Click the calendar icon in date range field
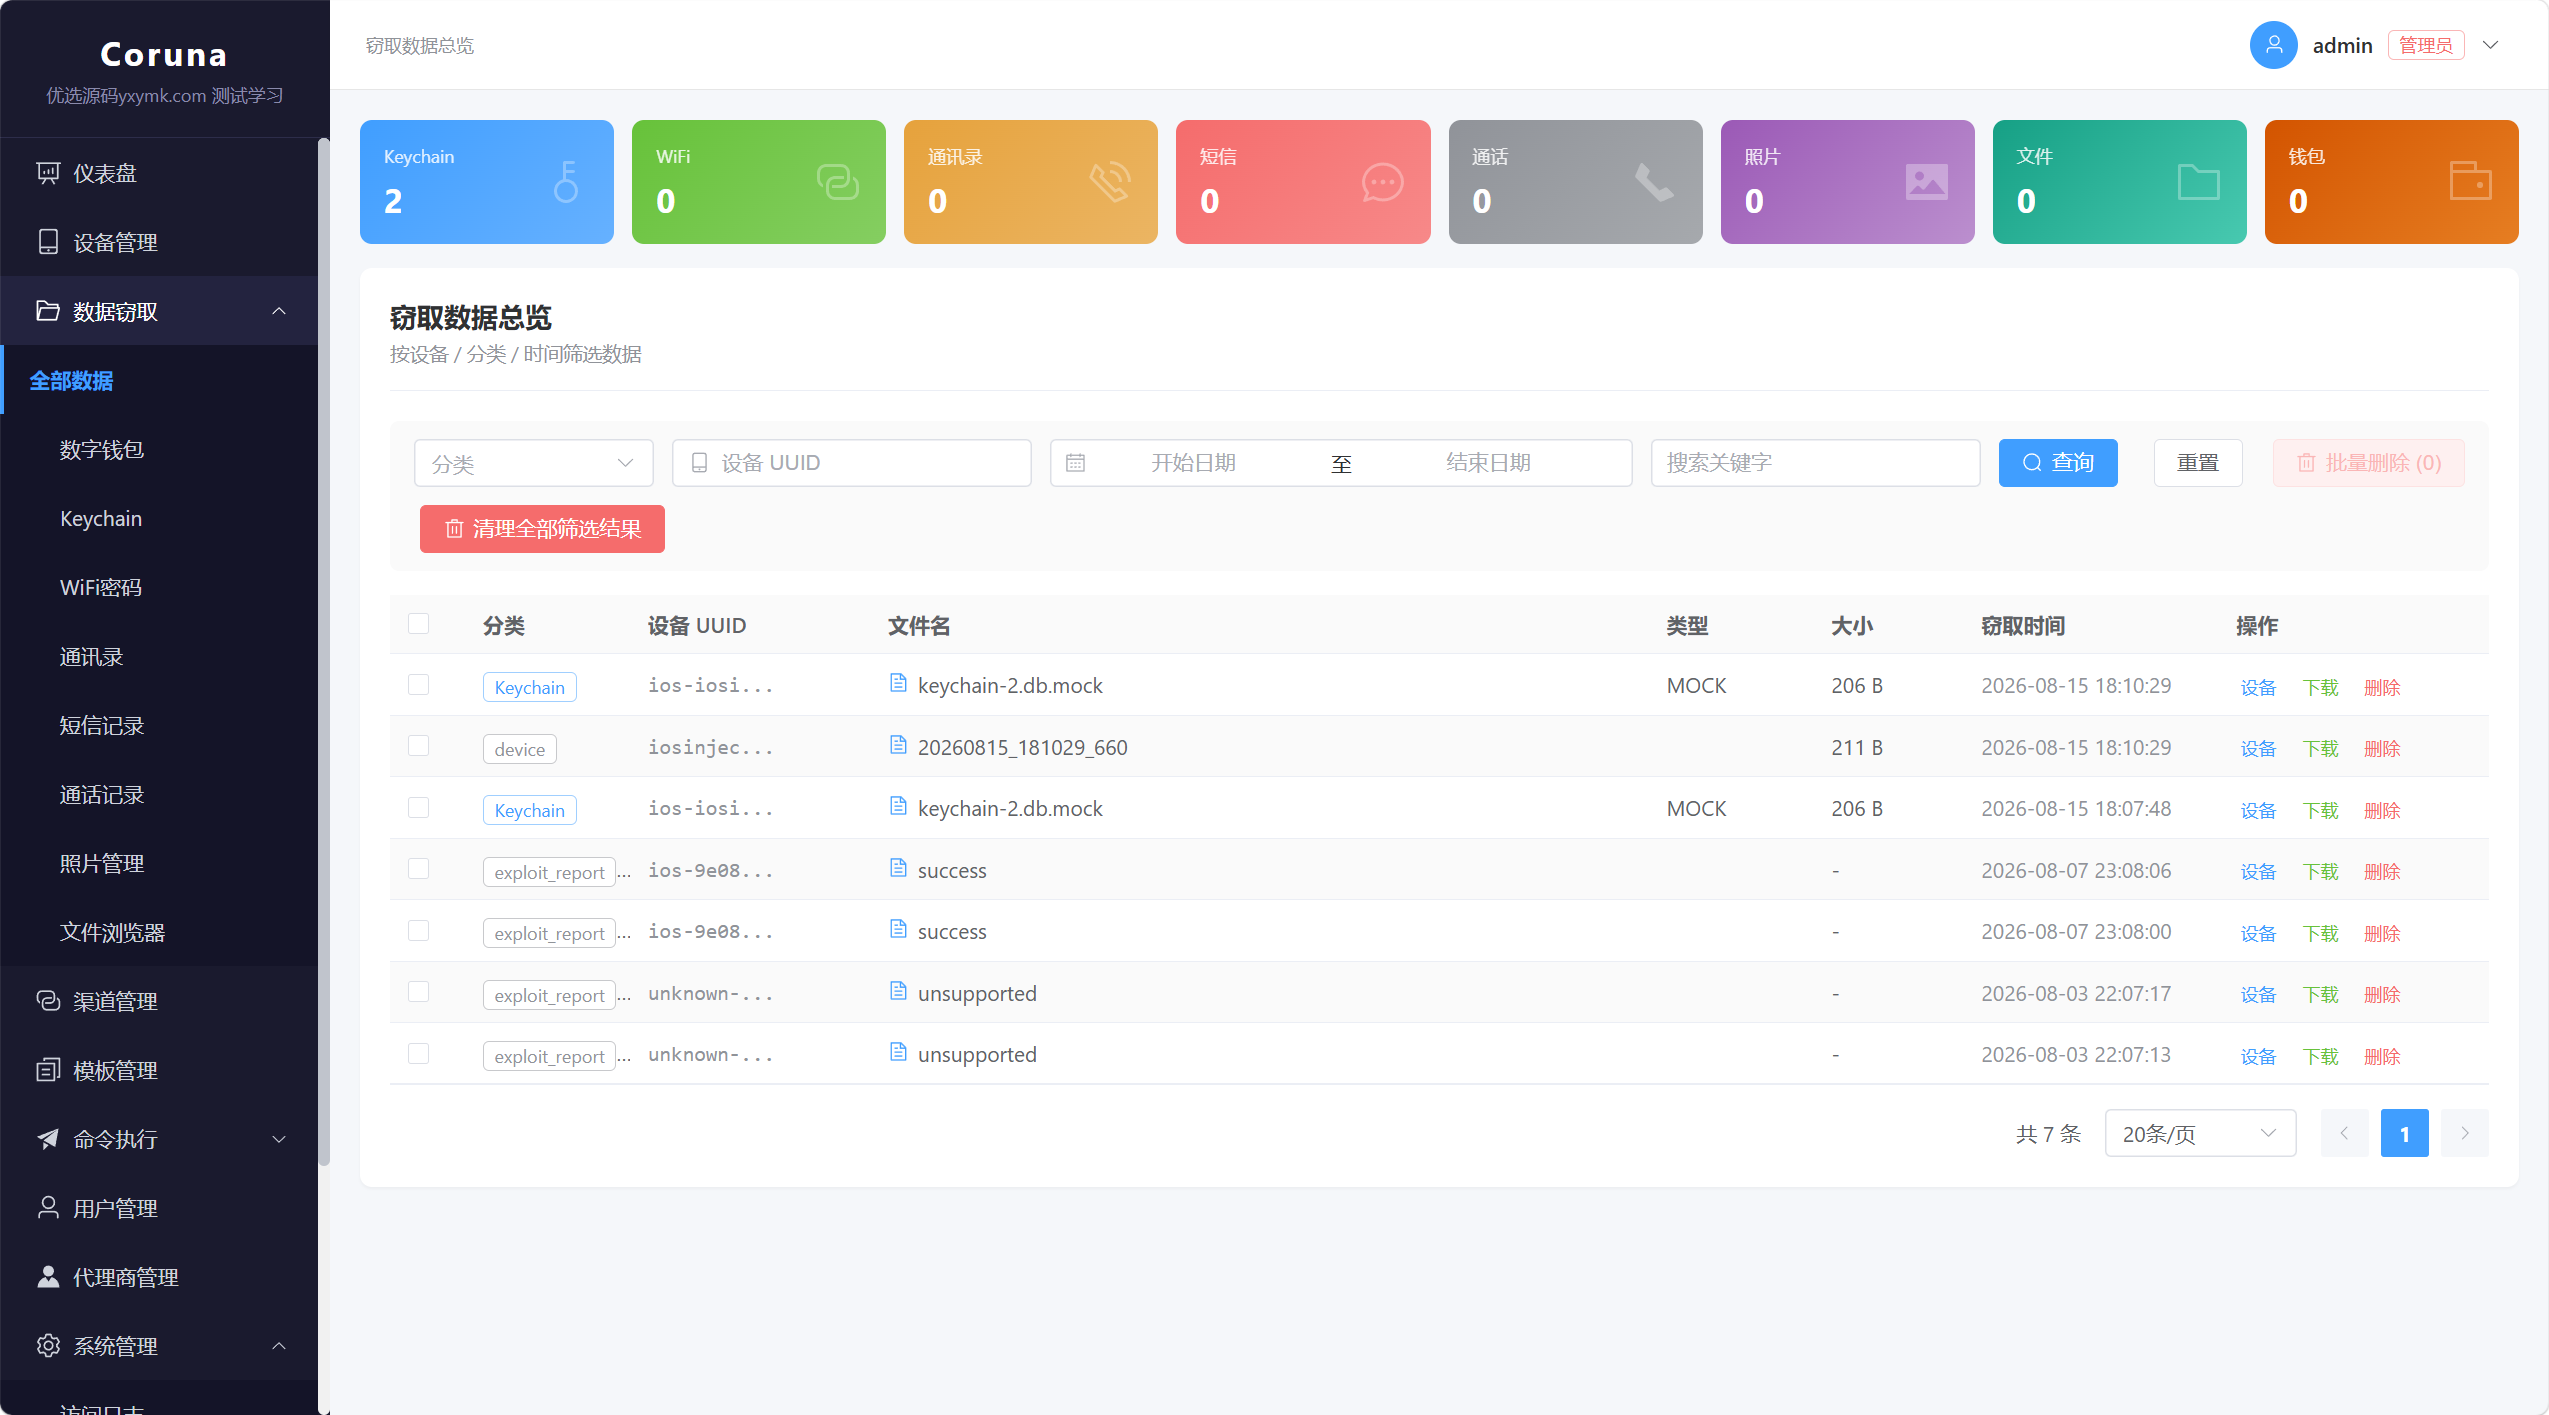This screenshot has height=1415, width=2549. (x=1075, y=463)
